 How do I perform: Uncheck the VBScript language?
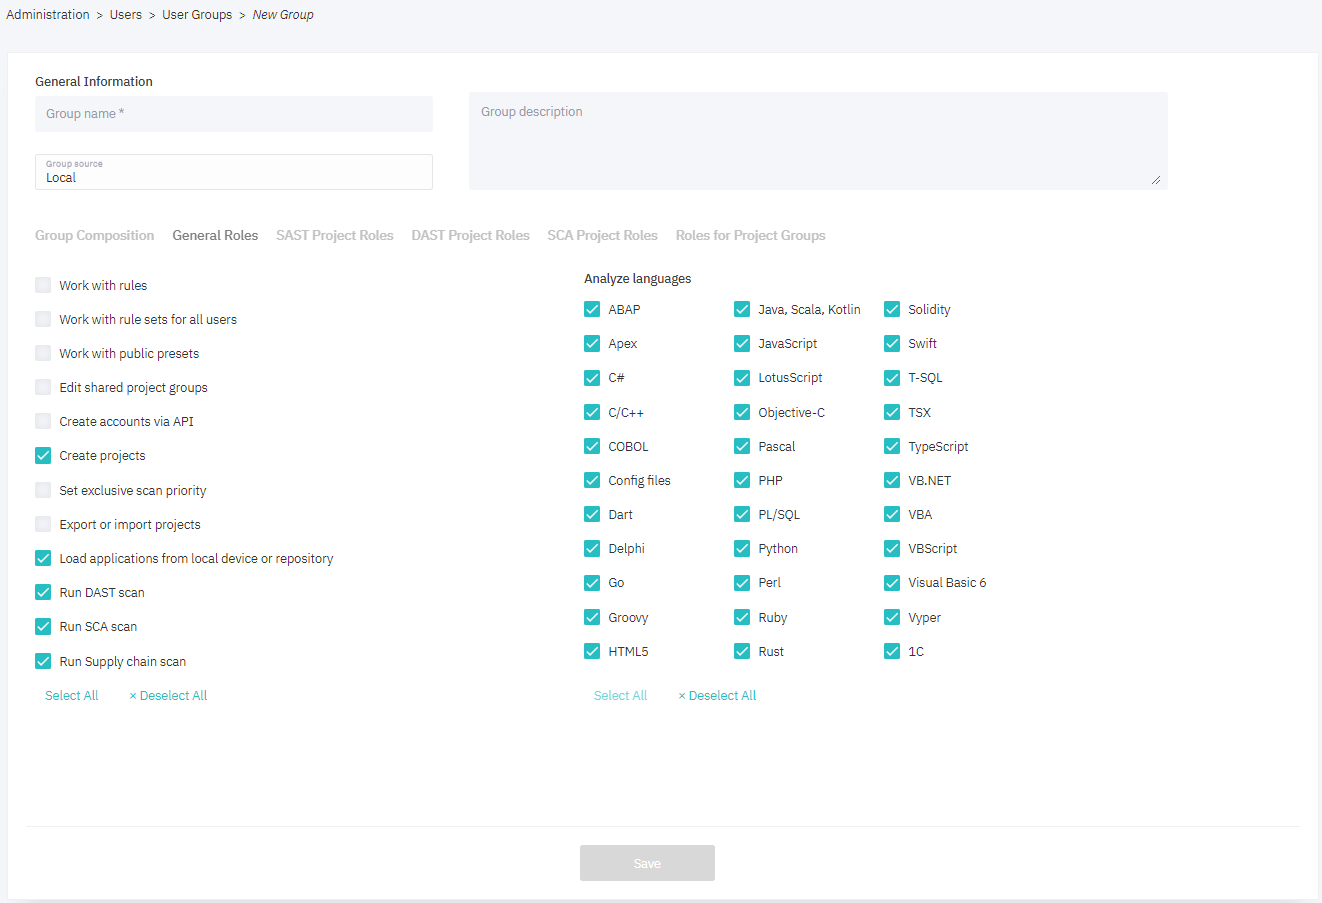click(x=892, y=548)
